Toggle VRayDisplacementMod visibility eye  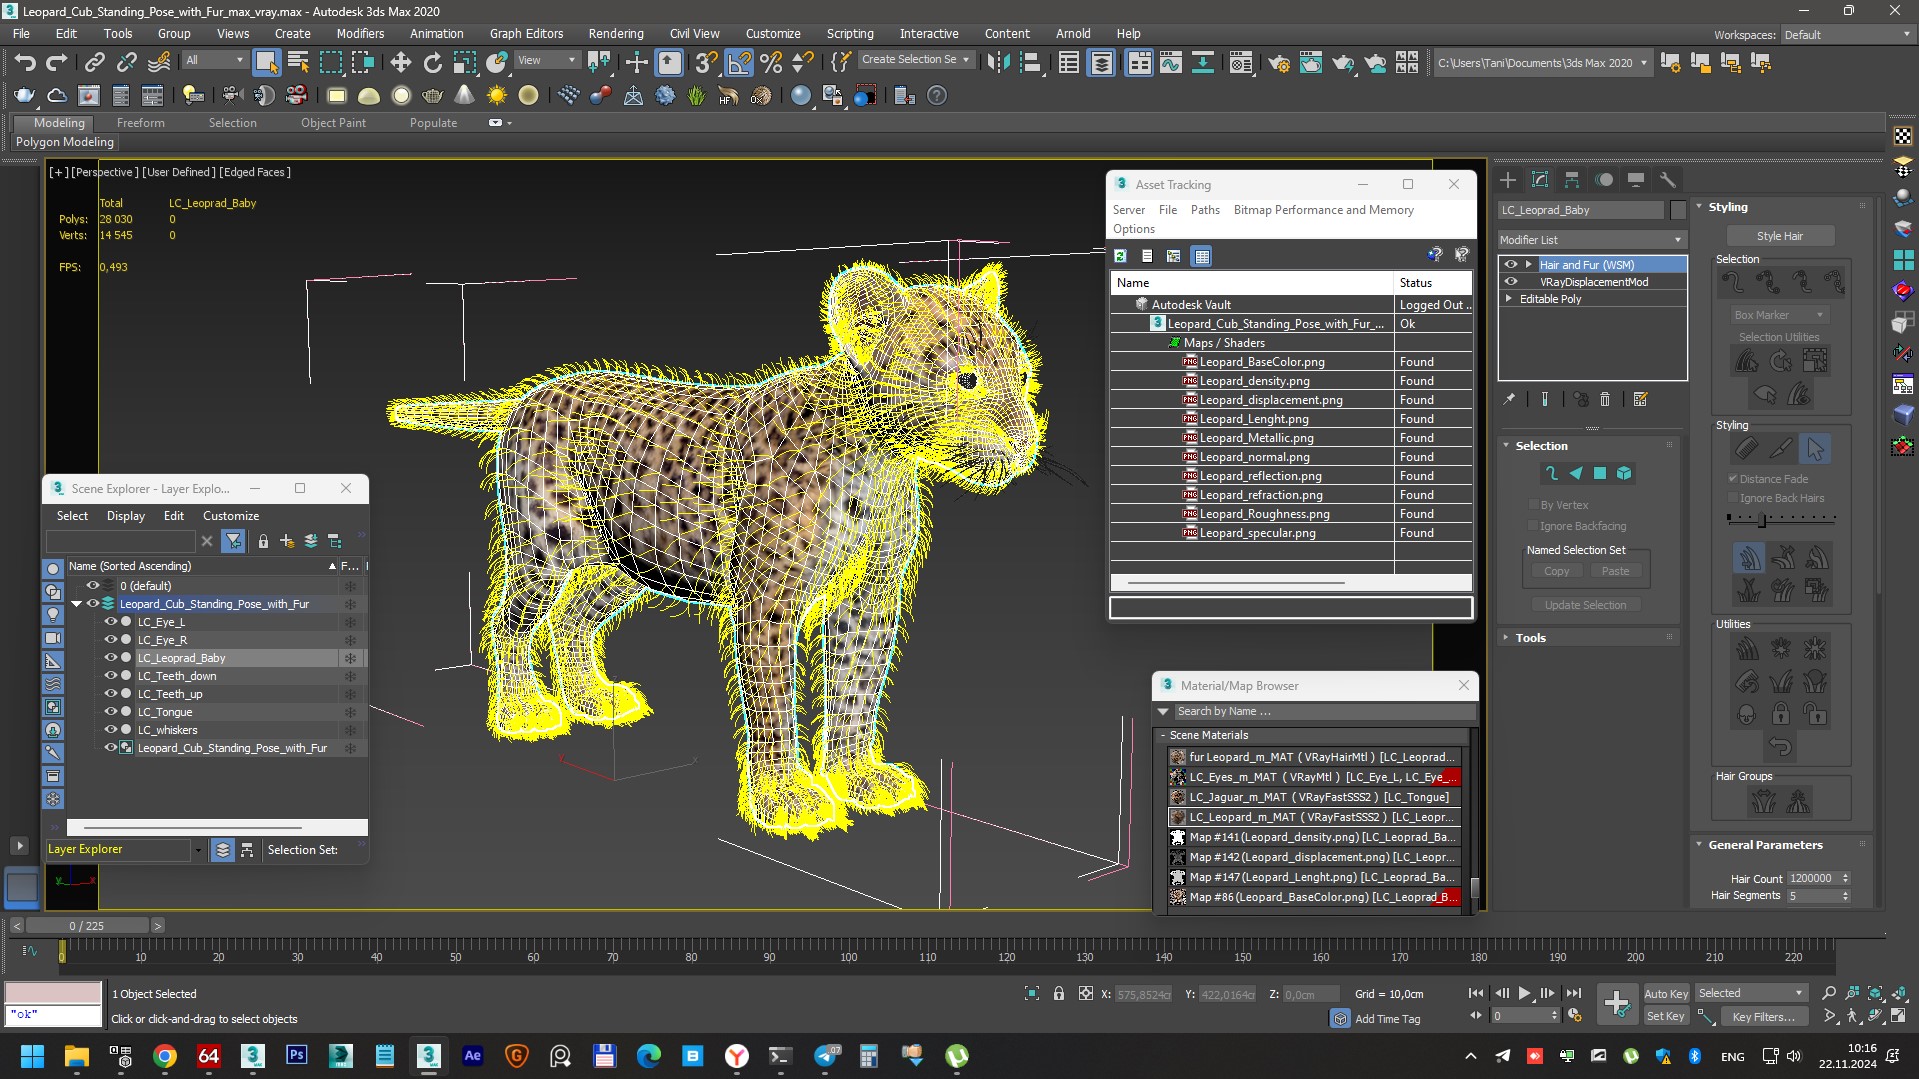point(1511,282)
